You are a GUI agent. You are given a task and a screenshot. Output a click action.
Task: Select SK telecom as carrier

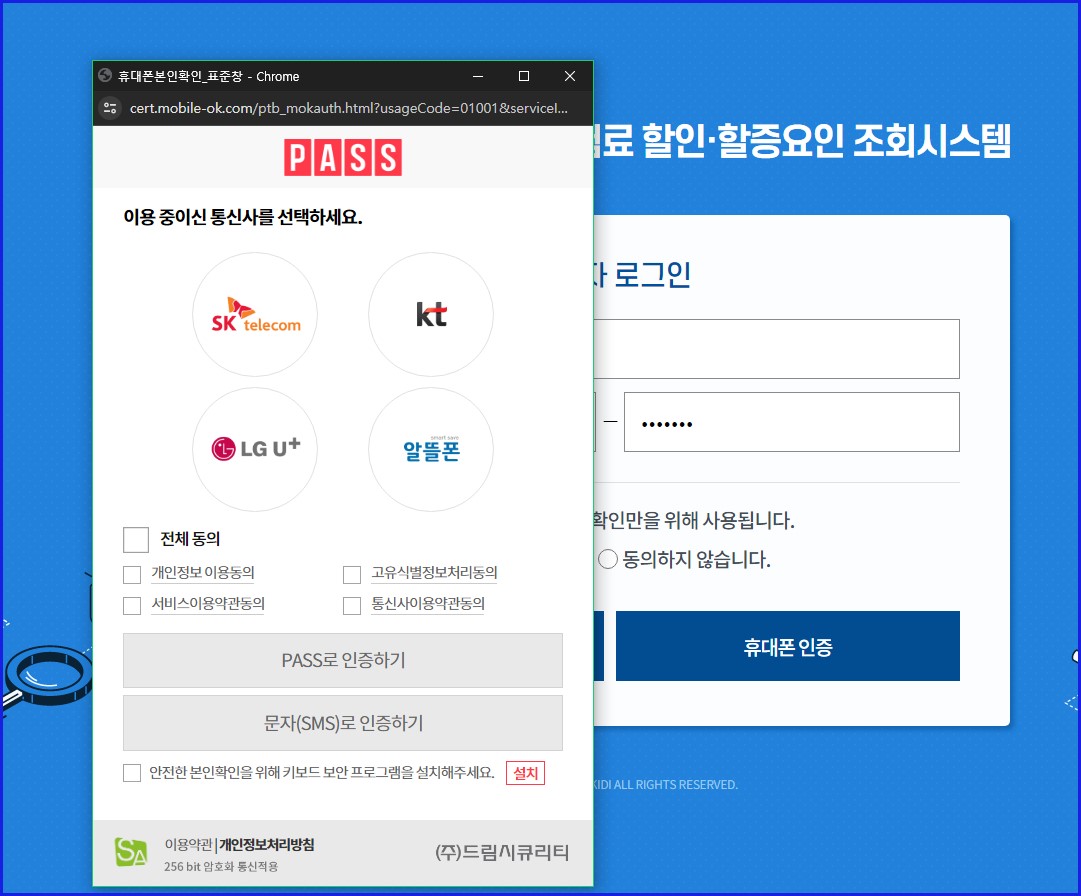click(255, 314)
